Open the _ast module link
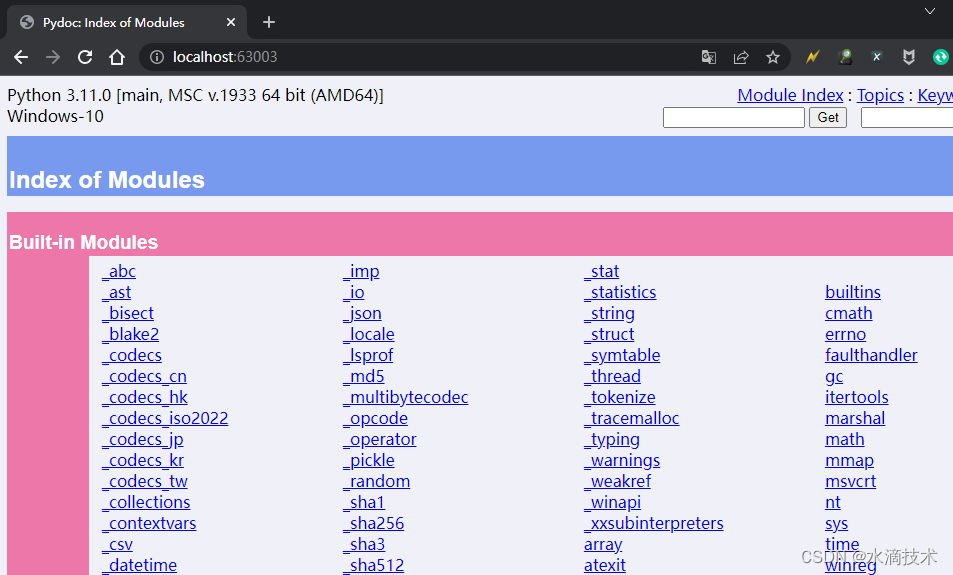Viewport: 953px width, 575px height. tap(116, 292)
